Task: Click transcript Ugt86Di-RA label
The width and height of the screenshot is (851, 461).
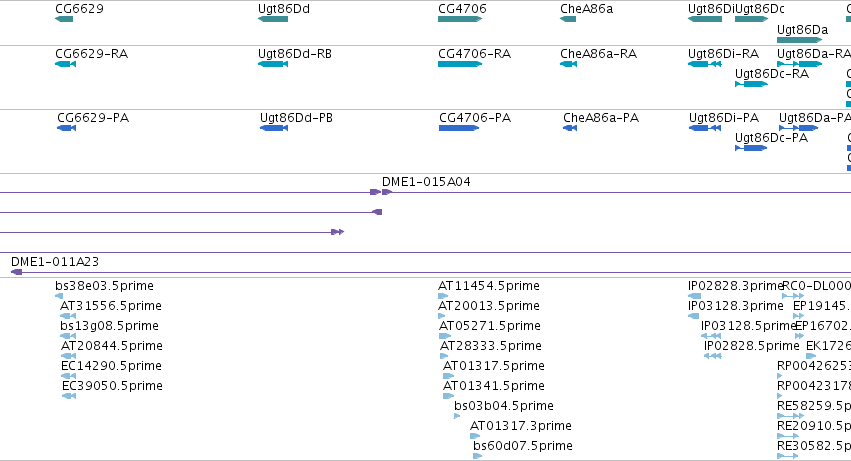Action: [x=723, y=54]
